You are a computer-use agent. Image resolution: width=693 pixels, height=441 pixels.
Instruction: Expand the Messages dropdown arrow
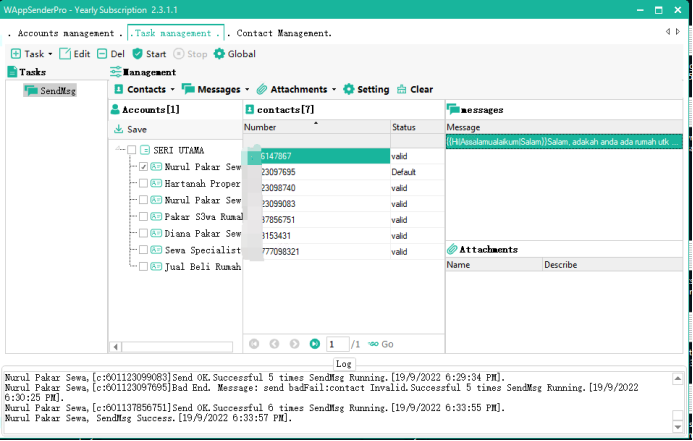click(x=247, y=89)
